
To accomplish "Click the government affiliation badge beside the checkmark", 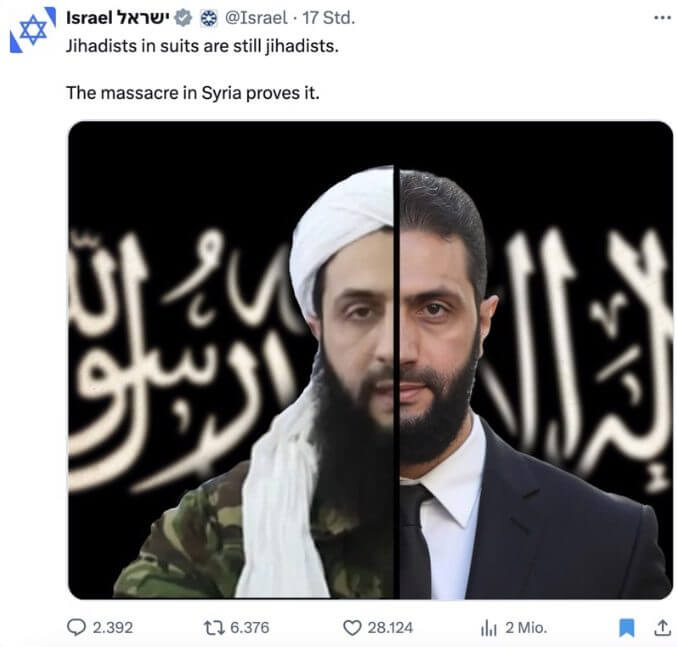I will (209, 19).
